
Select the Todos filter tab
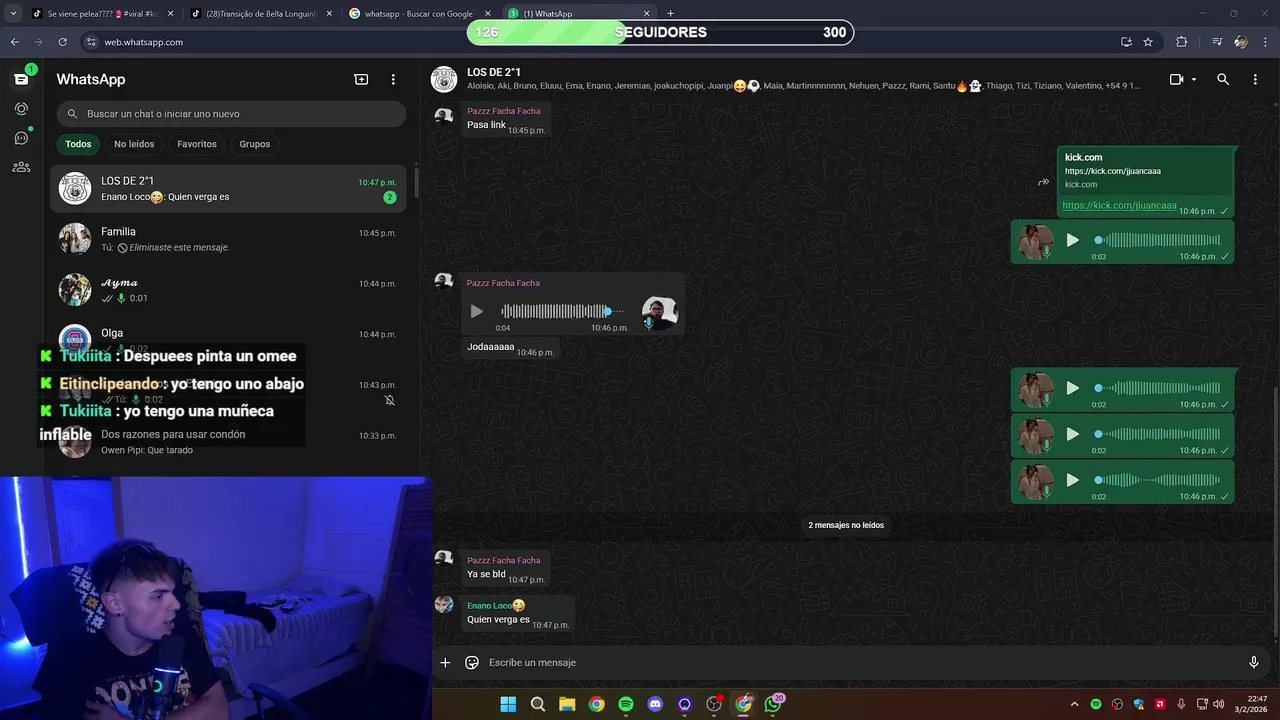(x=78, y=144)
